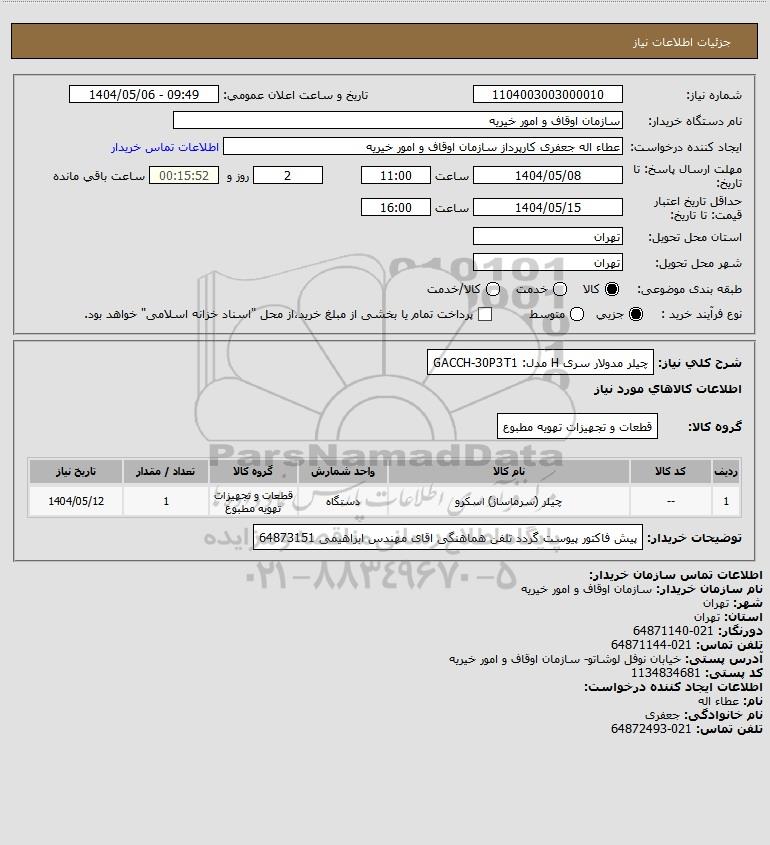Click the remaining time field 00:15:52
Image resolution: width=770 pixels, height=845 pixels.
coord(184,176)
